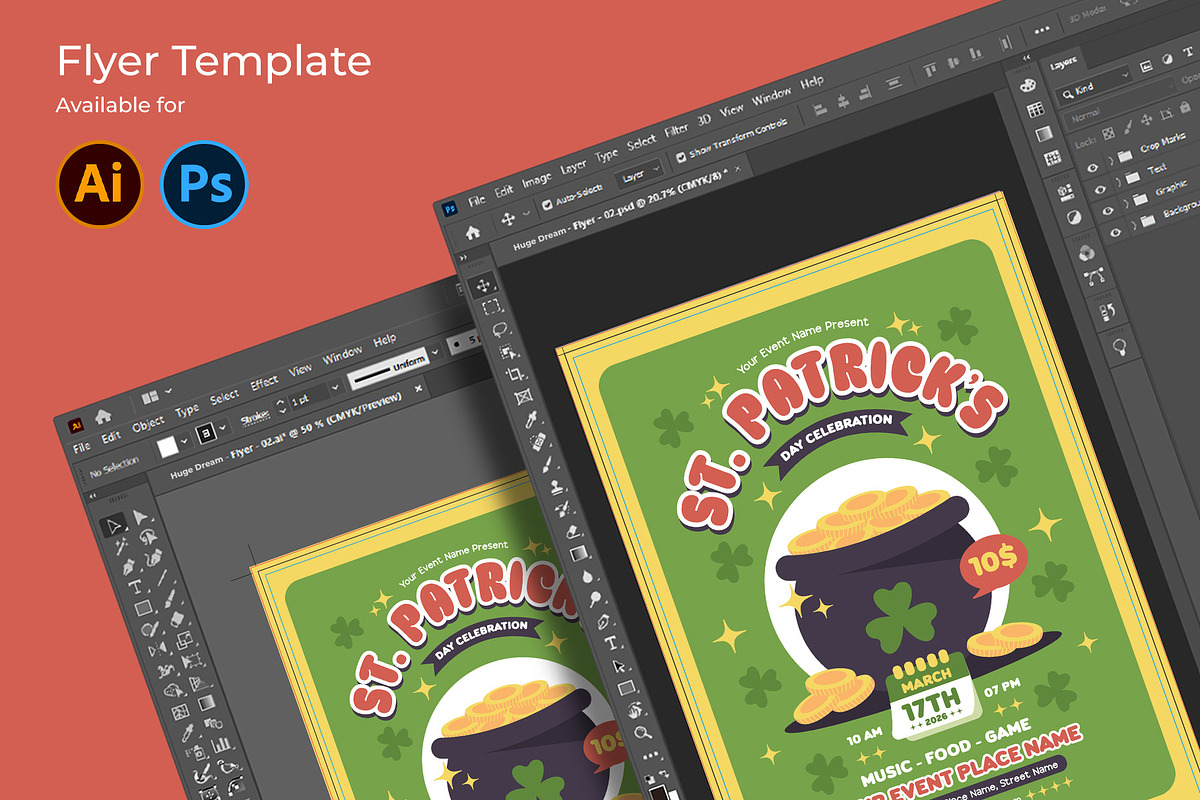The height and width of the screenshot is (800, 1200).
Task: Select the Brush tool in Photoshop
Action: (x=546, y=464)
